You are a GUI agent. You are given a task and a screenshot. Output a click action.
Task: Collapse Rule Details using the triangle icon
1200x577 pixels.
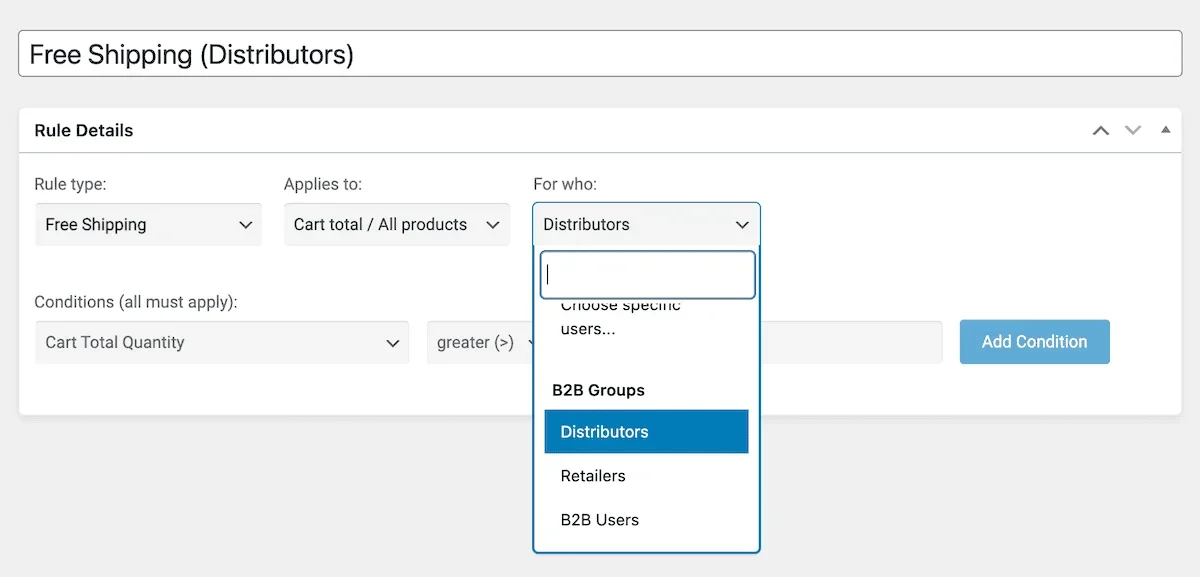pyautogui.click(x=1165, y=130)
